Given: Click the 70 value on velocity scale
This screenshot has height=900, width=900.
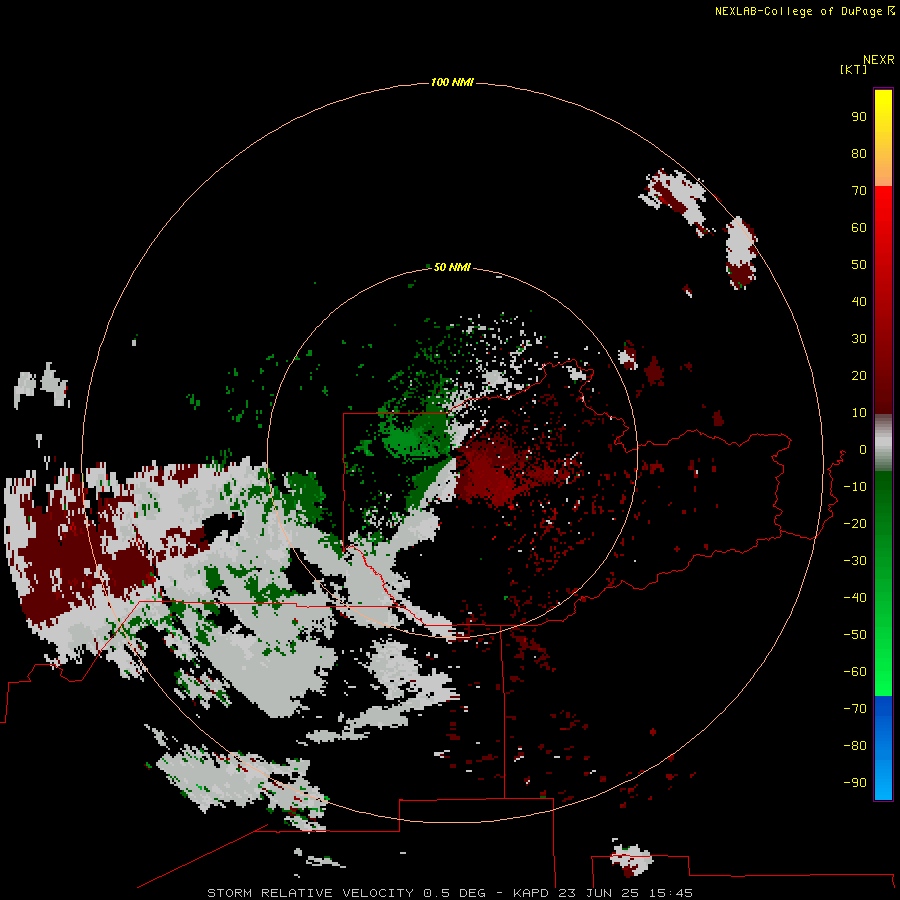Looking at the screenshot, I should pos(859,191).
